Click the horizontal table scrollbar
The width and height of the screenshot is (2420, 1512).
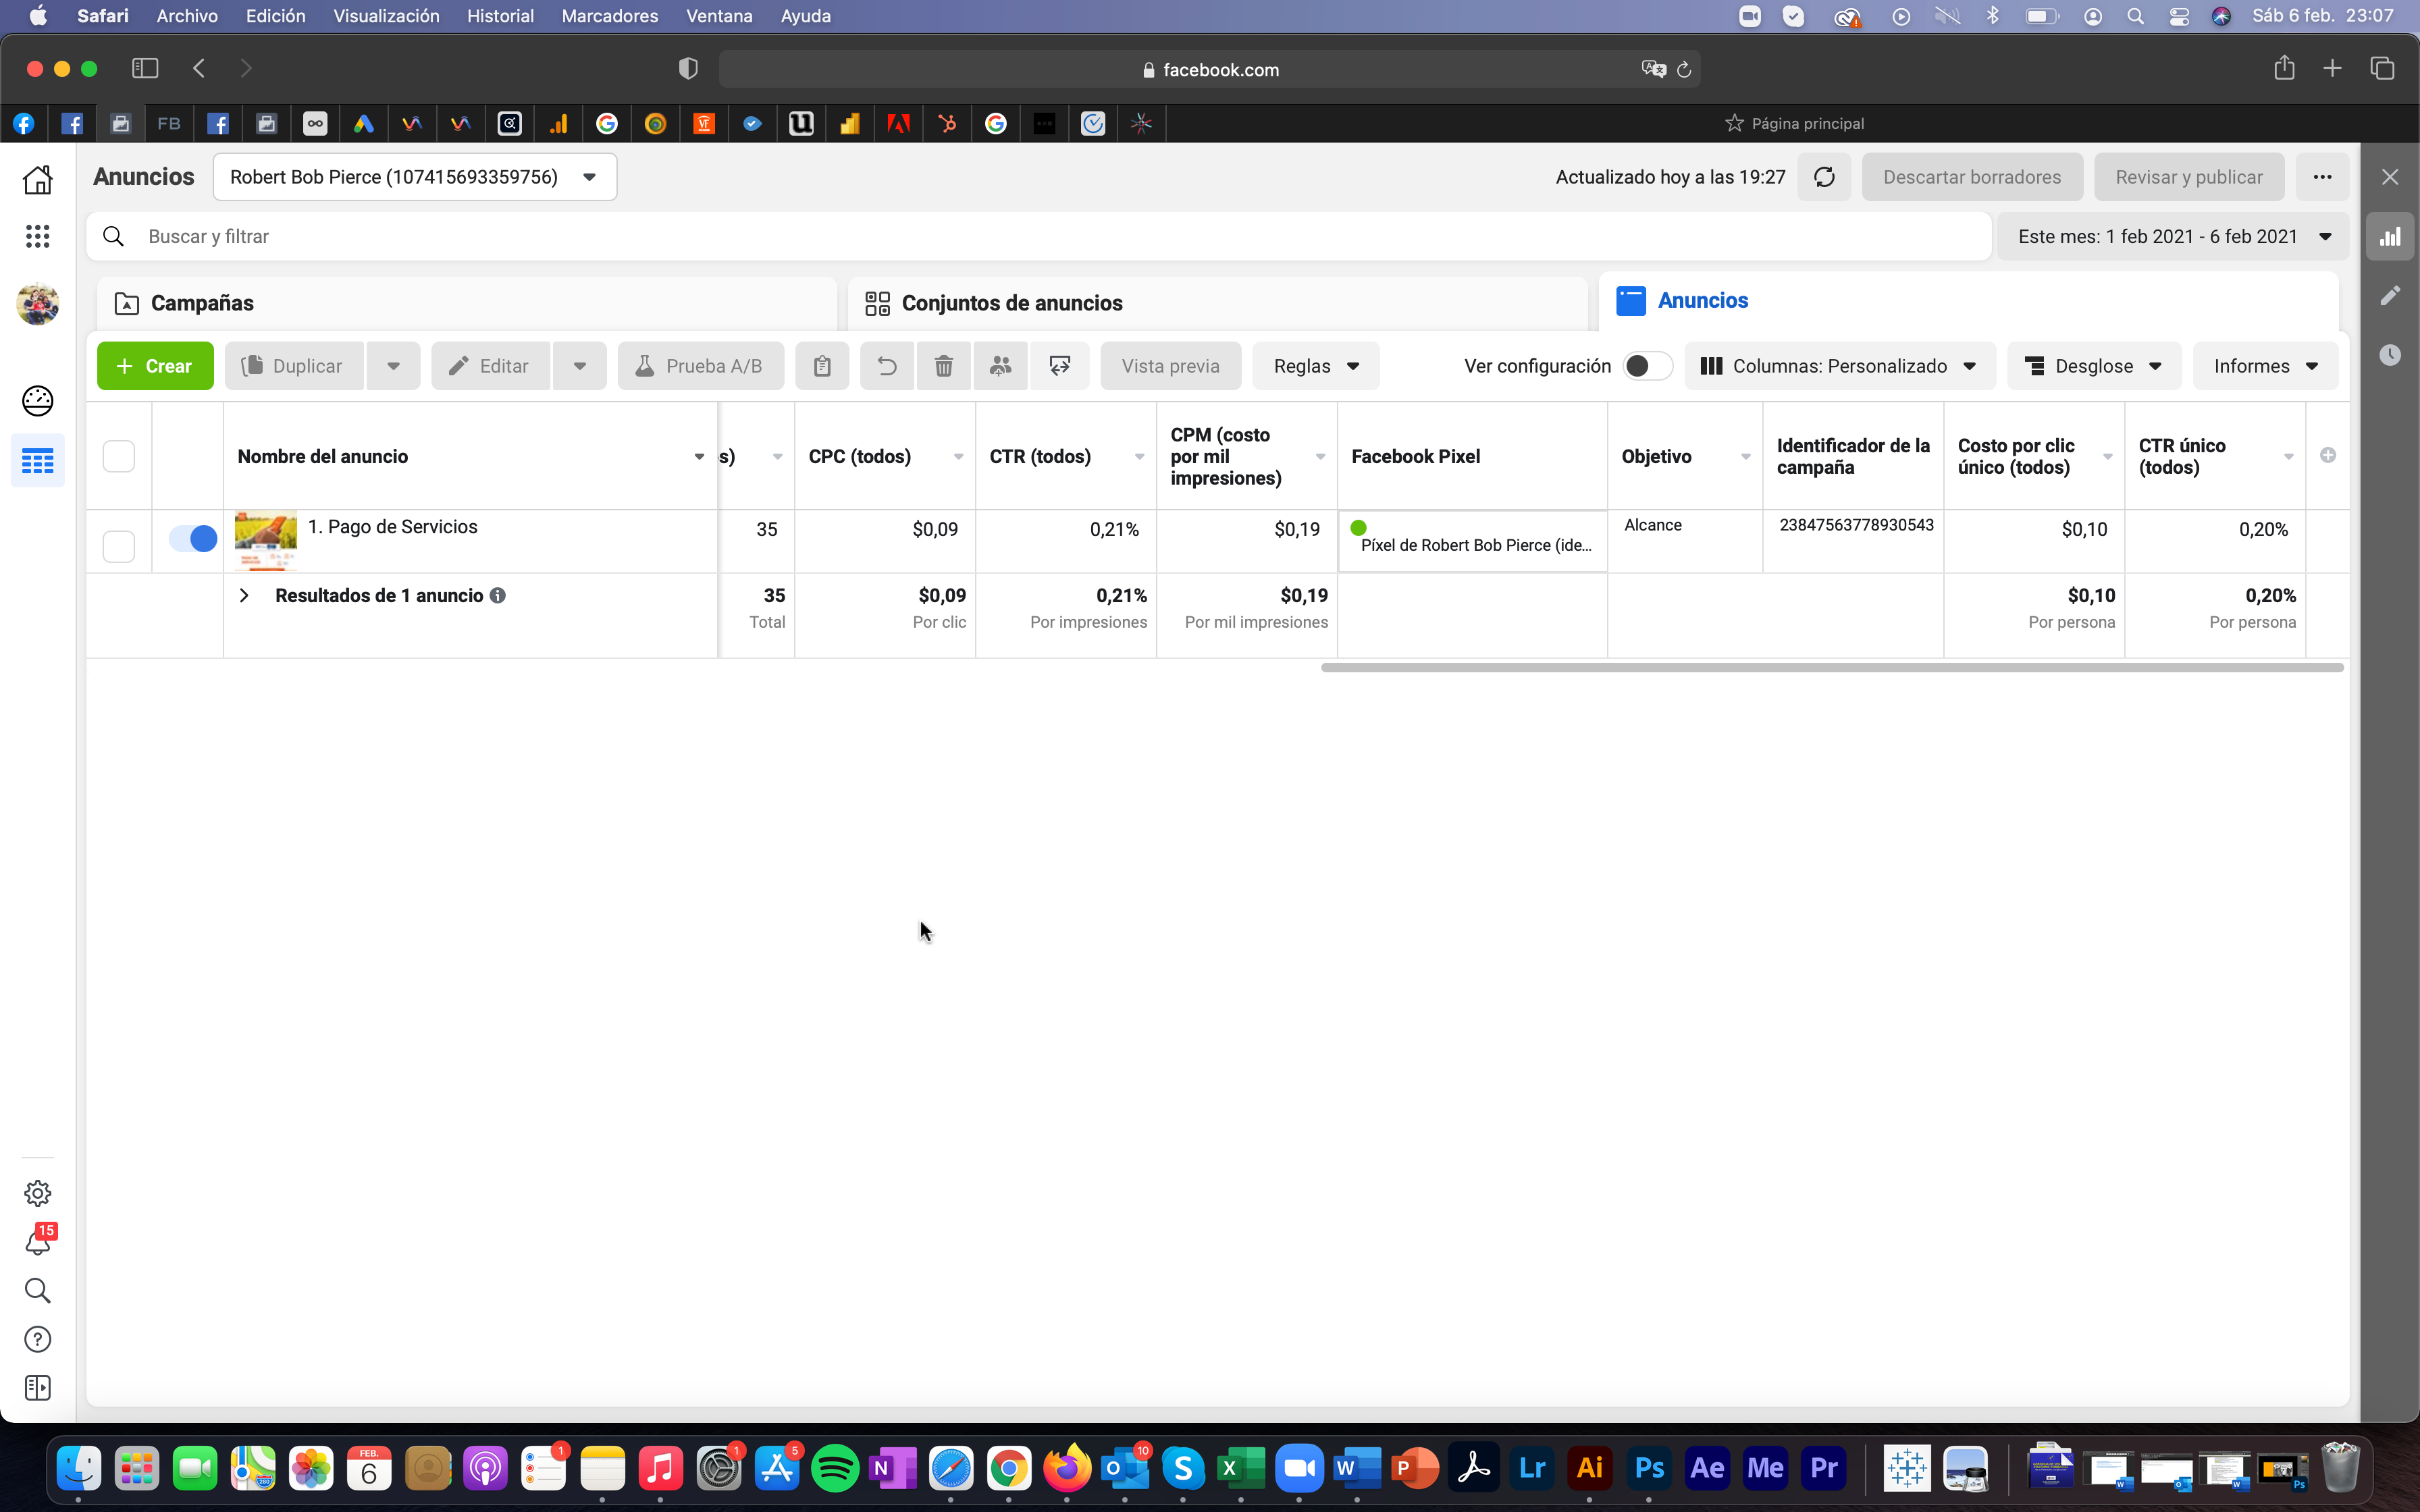(x=1832, y=667)
